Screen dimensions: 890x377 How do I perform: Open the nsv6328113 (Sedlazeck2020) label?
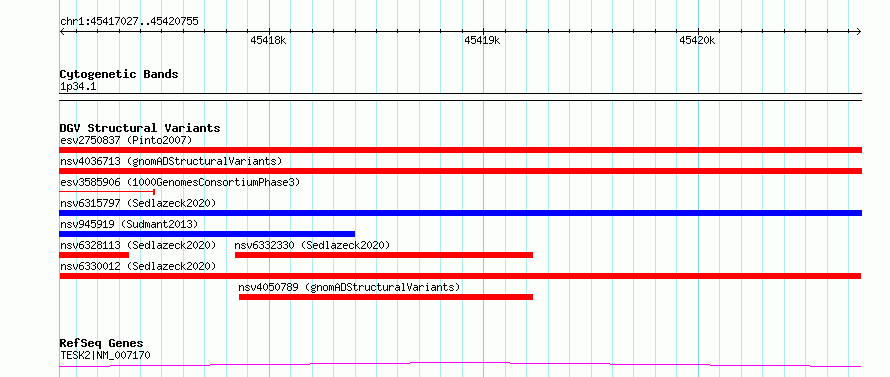point(138,245)
